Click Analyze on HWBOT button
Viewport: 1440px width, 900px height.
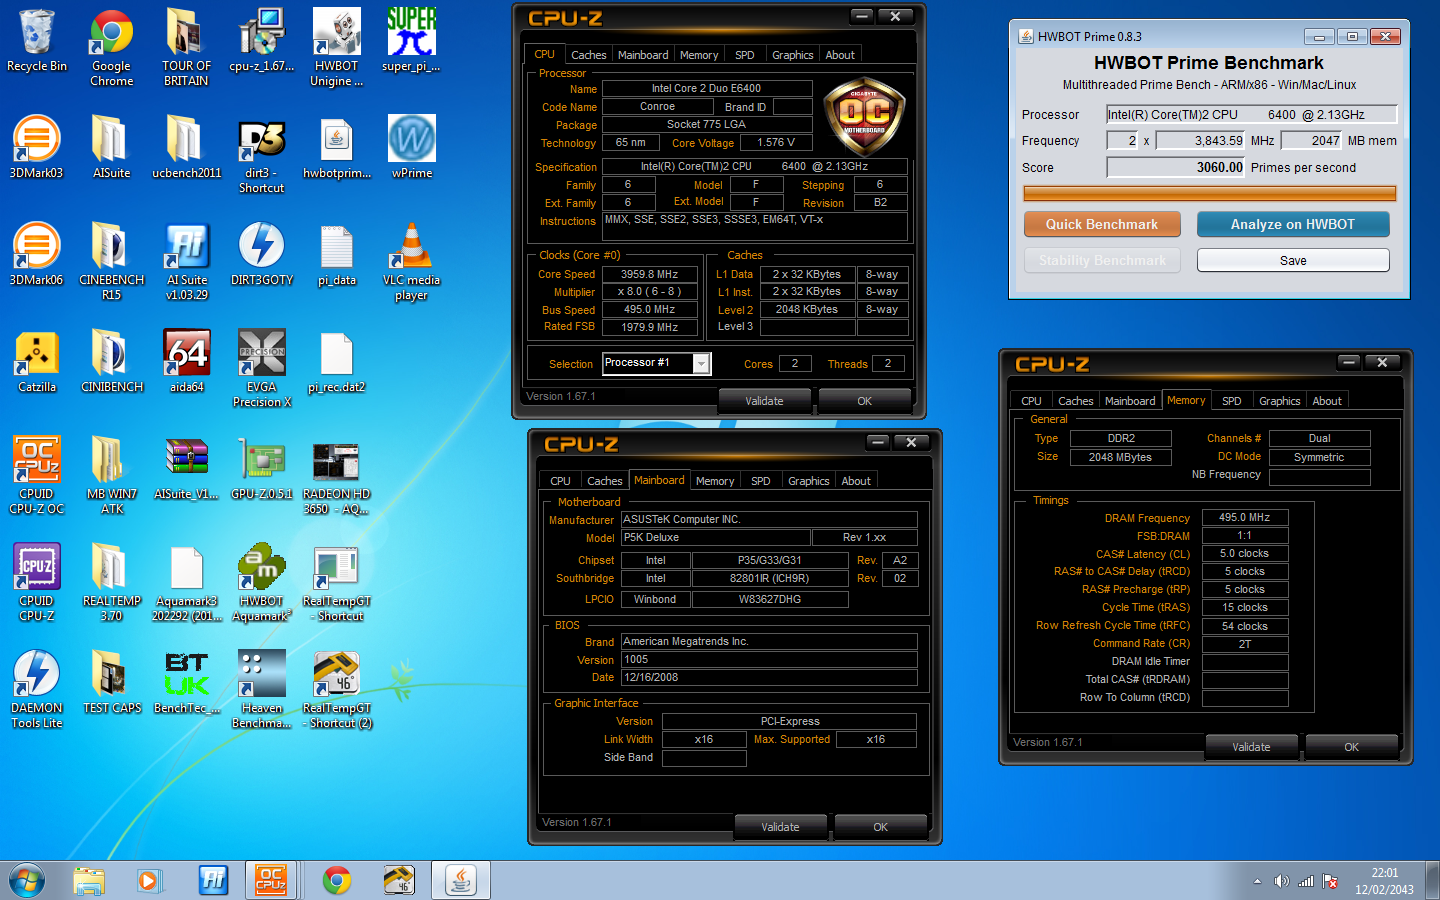(1293, 224)
